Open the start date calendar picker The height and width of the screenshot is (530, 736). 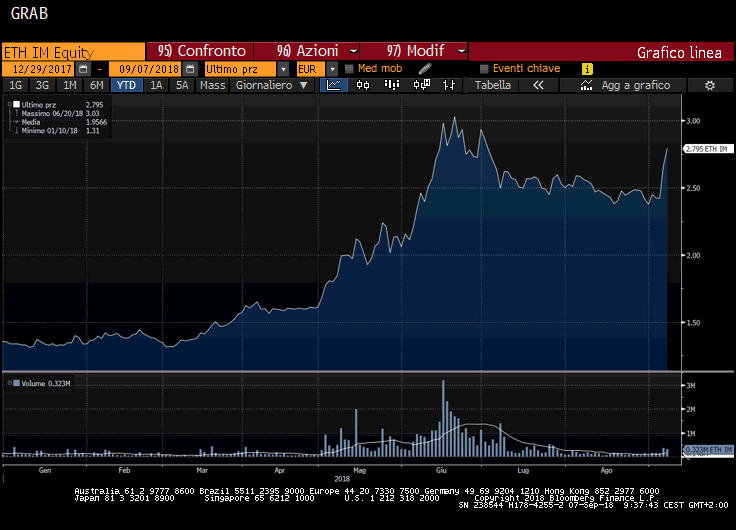[x=84, y=69]
